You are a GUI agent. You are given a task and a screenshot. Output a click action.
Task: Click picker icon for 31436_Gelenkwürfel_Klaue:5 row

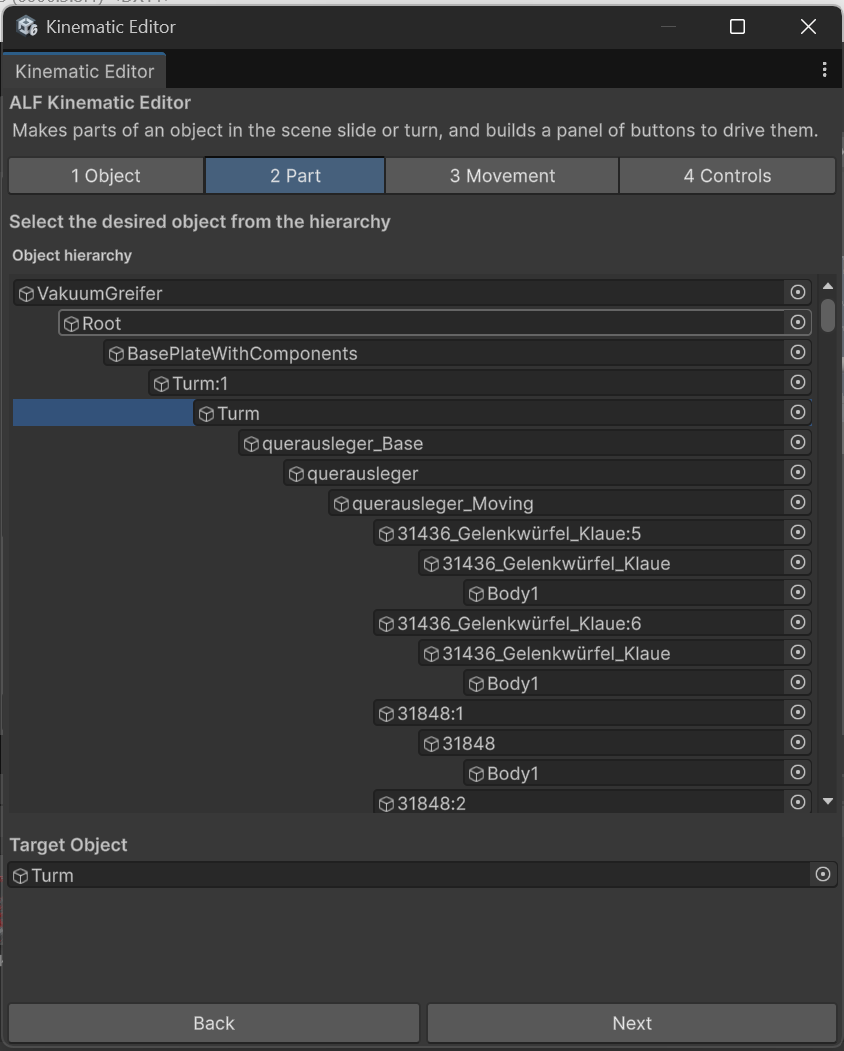tap(798, 532)
